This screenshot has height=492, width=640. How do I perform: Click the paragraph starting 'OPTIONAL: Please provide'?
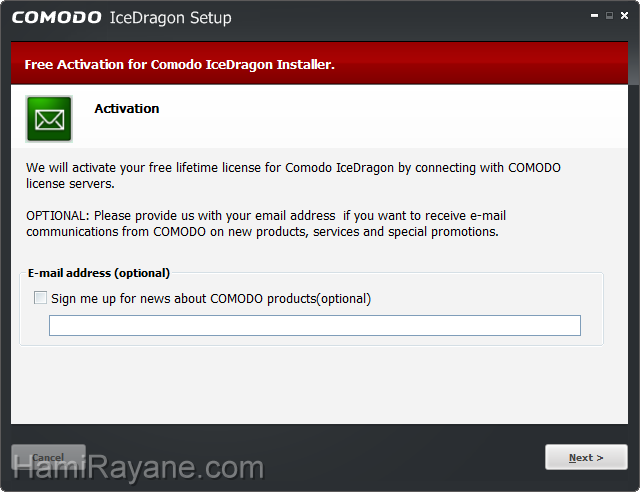pos(266,223)
